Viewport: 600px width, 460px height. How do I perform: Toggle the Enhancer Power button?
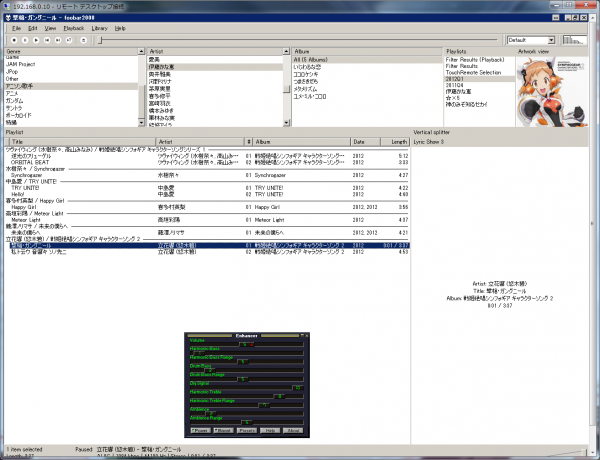(x=198, y=429)
